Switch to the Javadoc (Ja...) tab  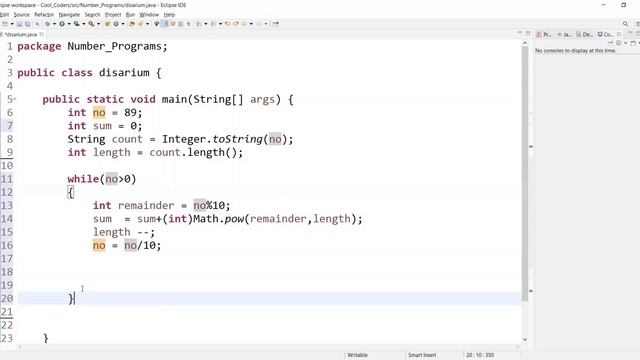pos(564,35)
